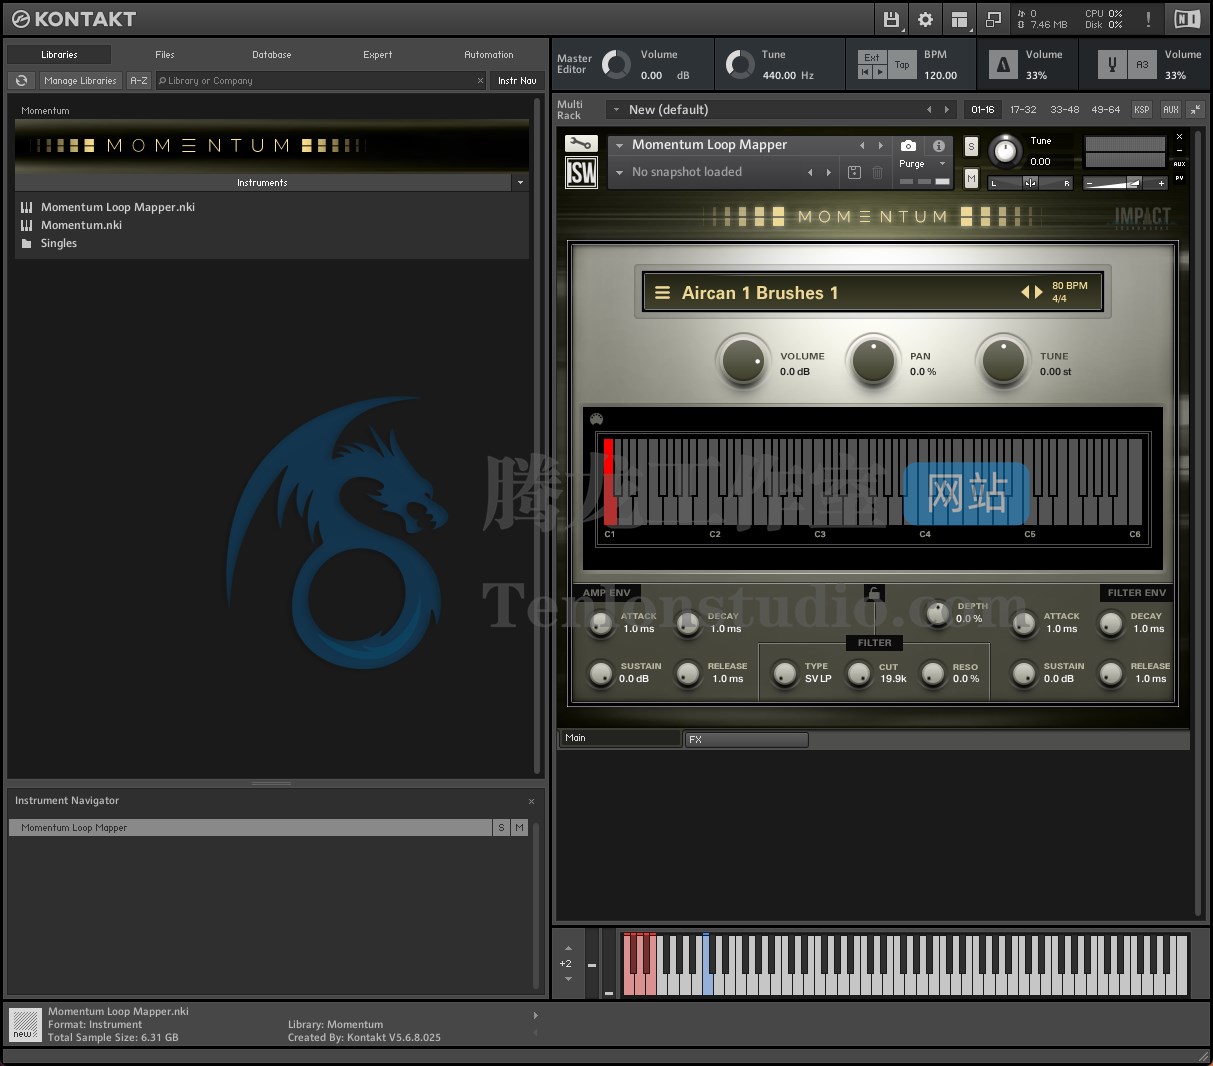Open the Purge dropdown menu
The height and width of the screenshot is (1066, 1213).
point(942,163)
